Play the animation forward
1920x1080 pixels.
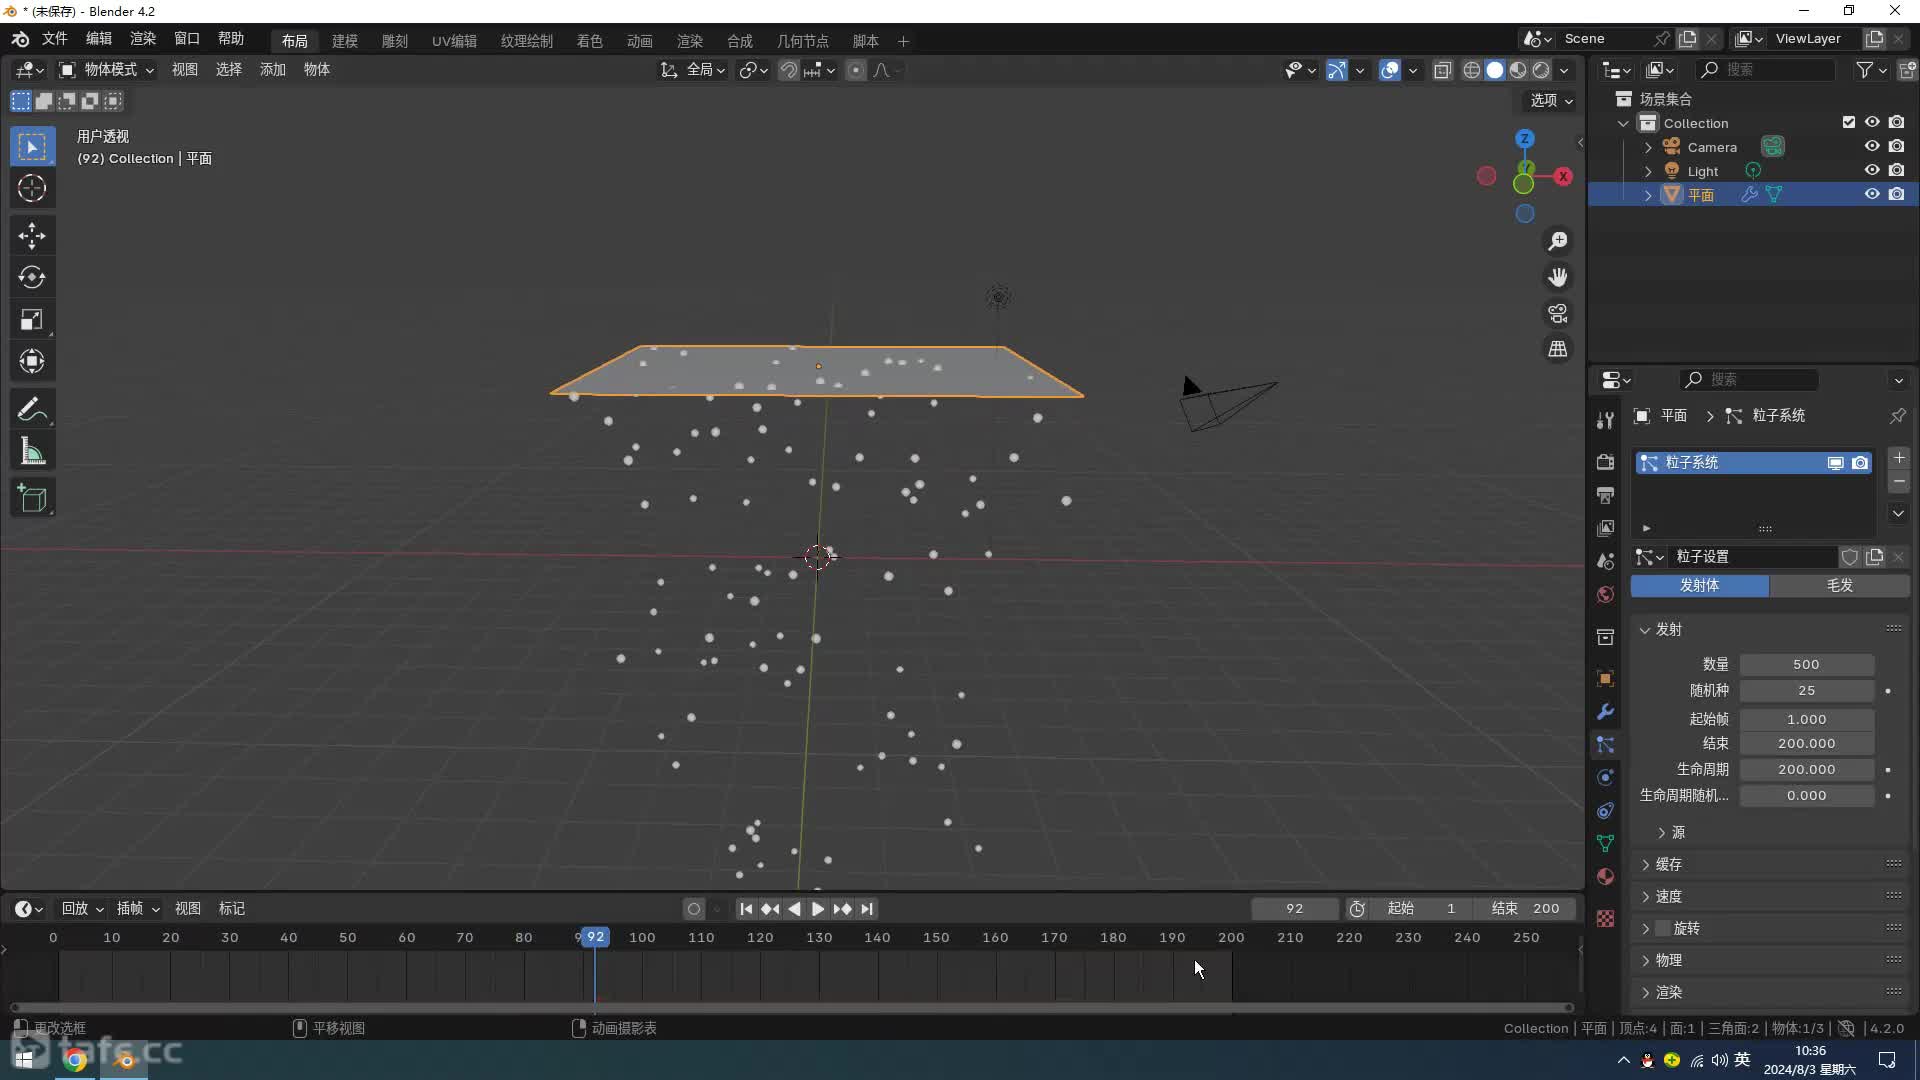(x=818, y=909)
